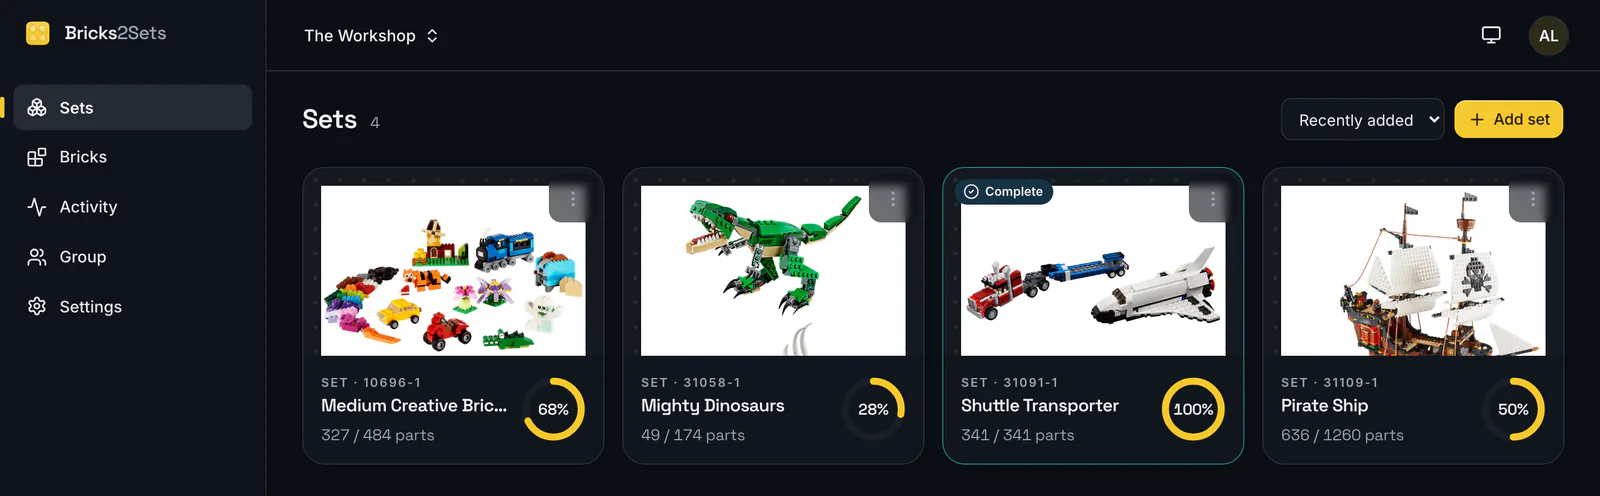The image size is (1600, 496).
Task: Click Shuttle Transporter 100% progress ring
Action: 1193,409
